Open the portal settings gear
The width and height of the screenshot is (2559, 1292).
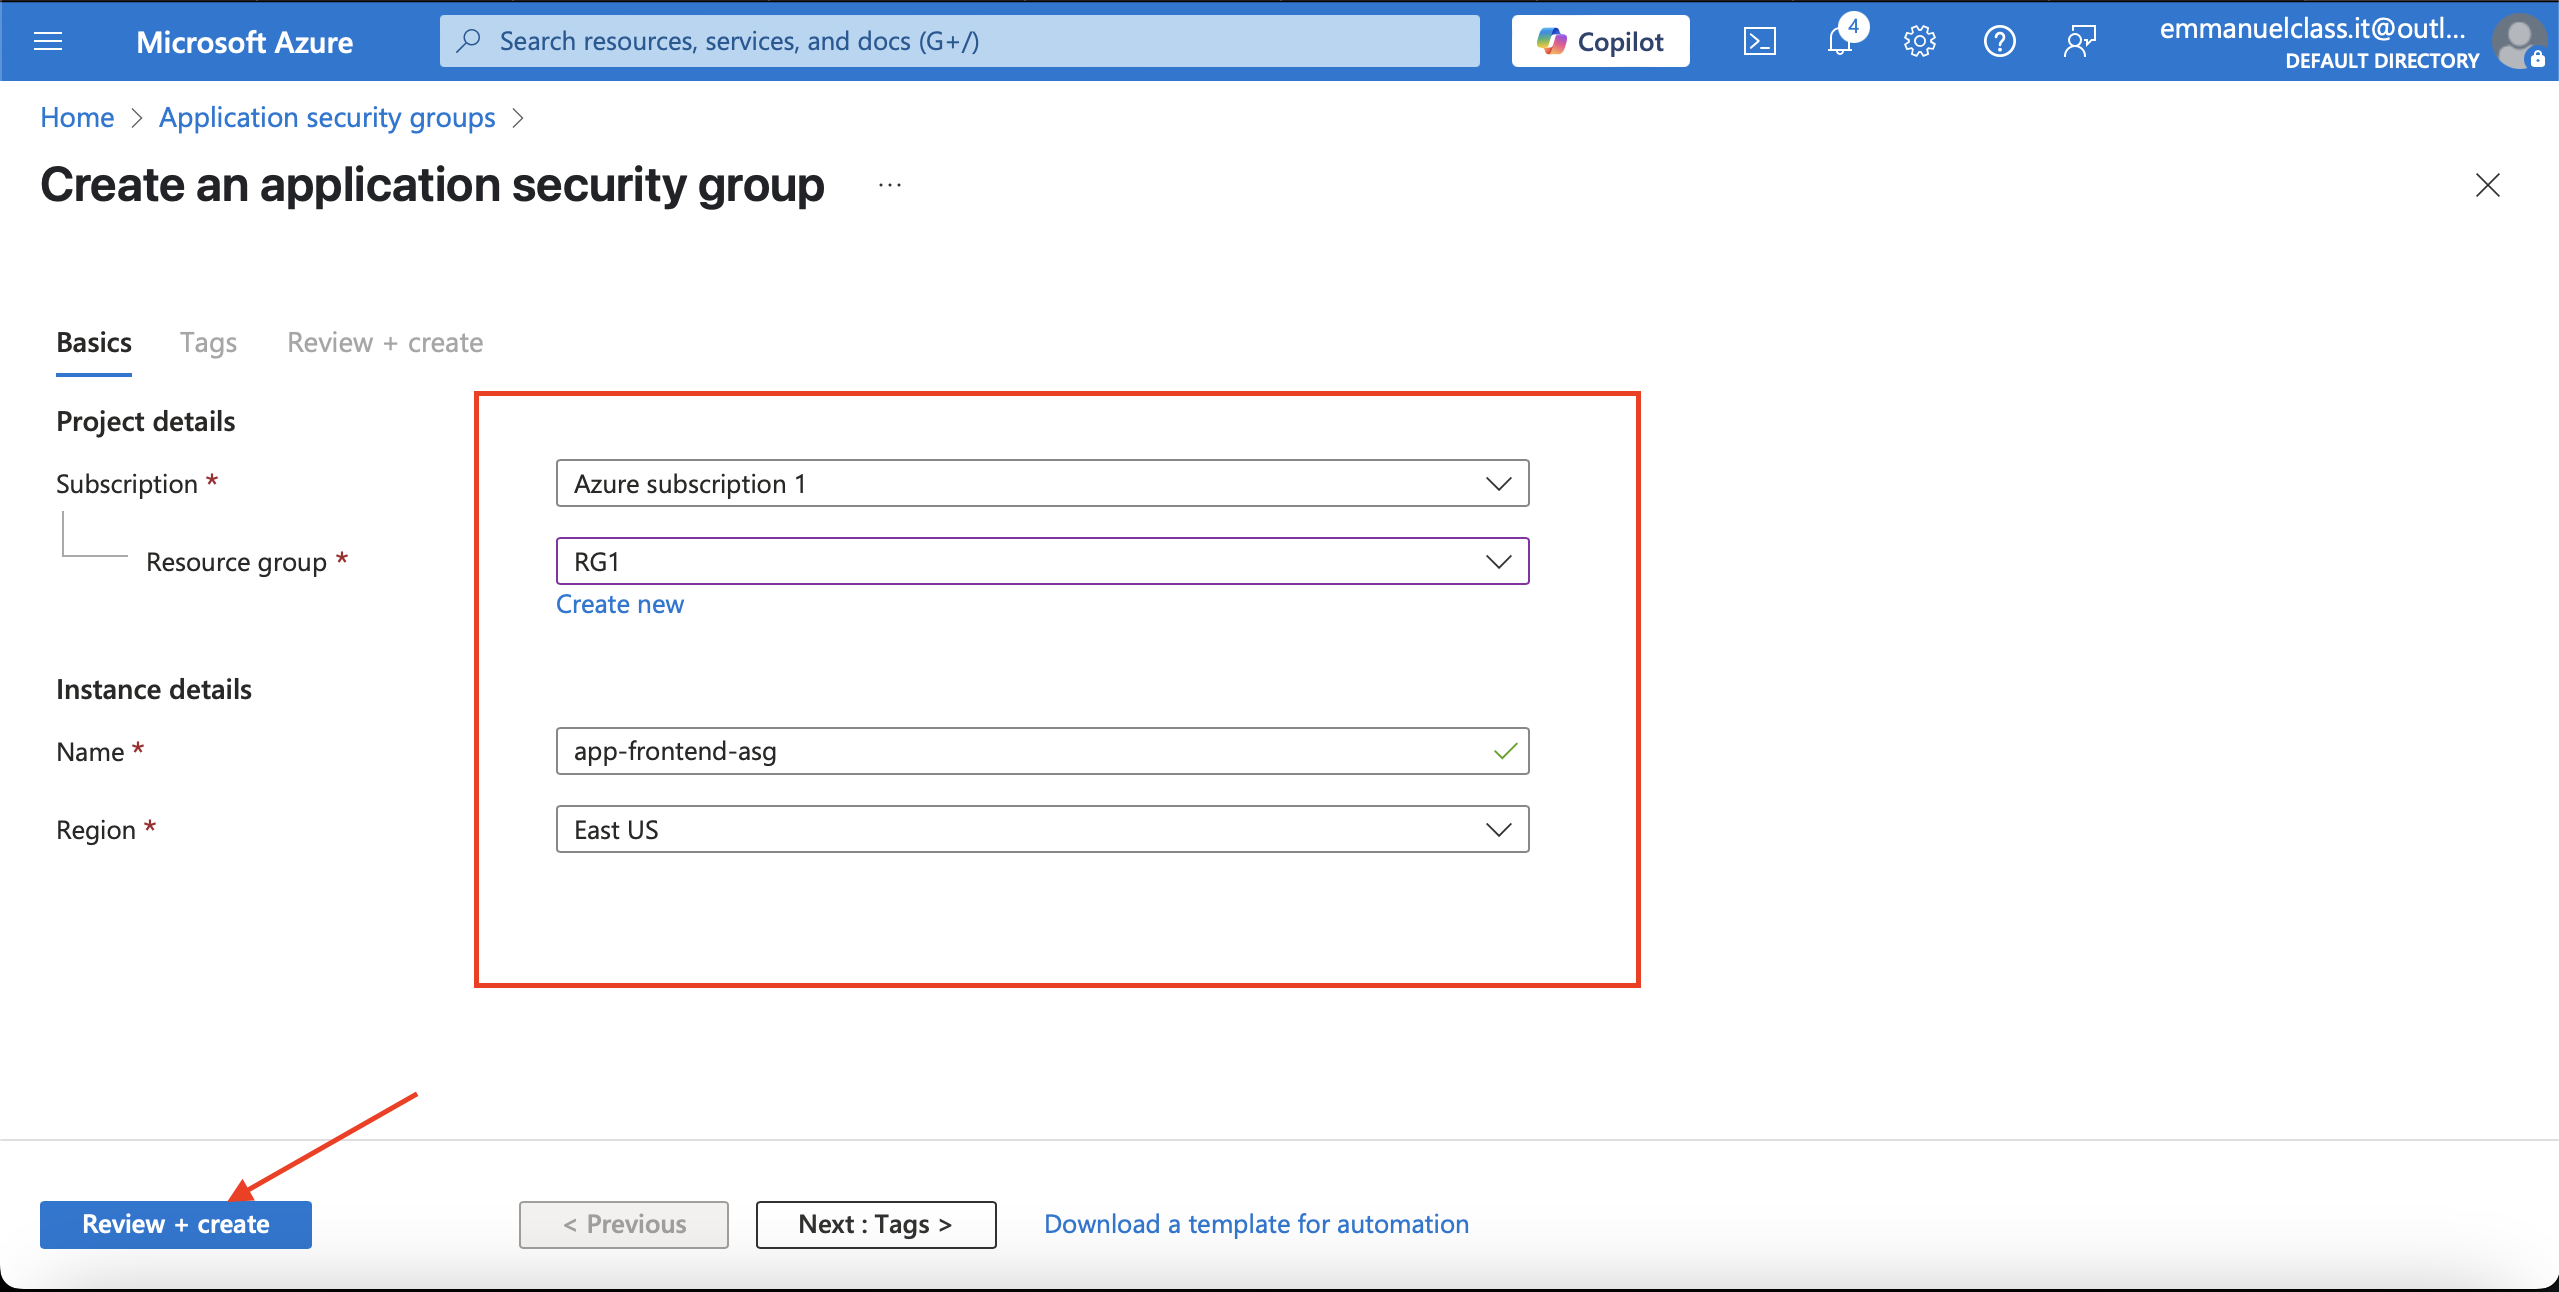click(x=1920, y=41)
